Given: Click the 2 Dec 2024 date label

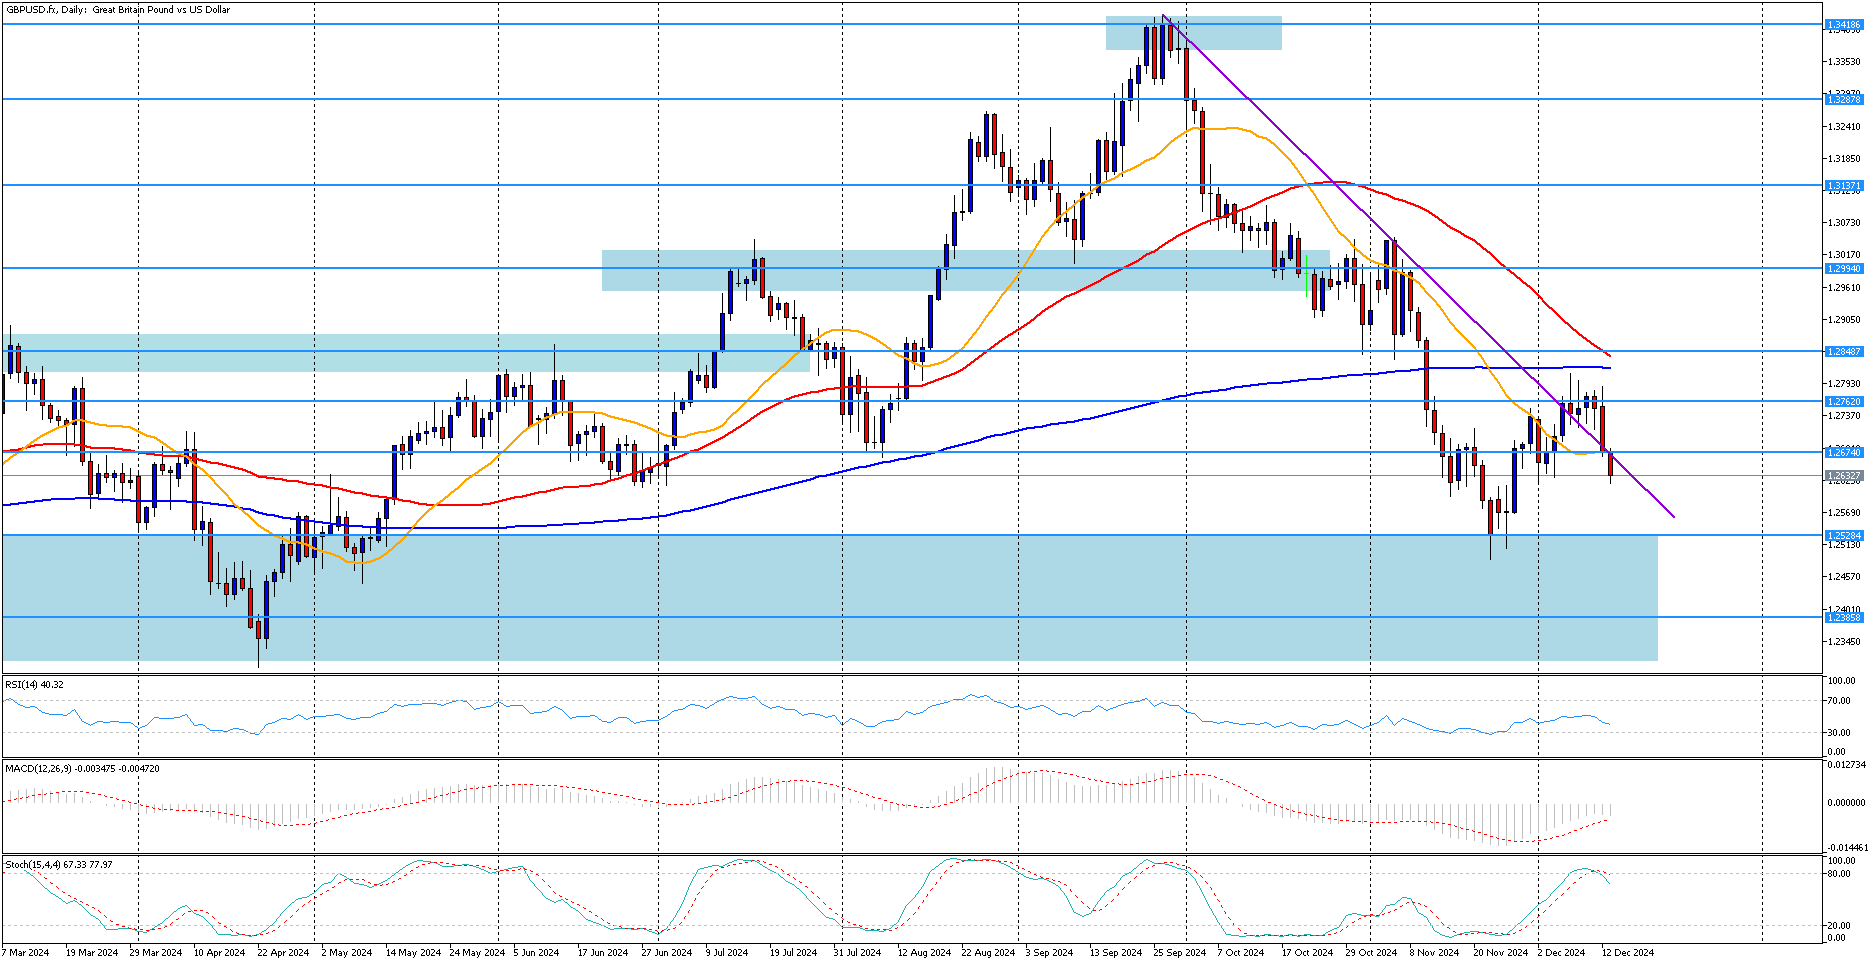Looking at the screenshot, I should click(1561, 952).
